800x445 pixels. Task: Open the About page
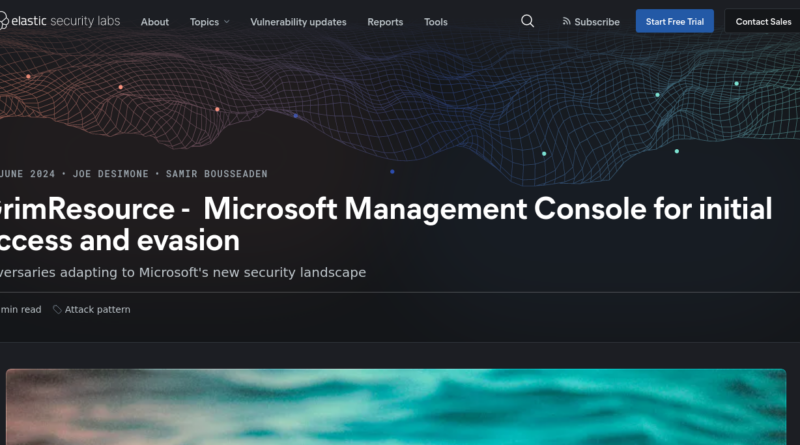[x=155, y=22]
